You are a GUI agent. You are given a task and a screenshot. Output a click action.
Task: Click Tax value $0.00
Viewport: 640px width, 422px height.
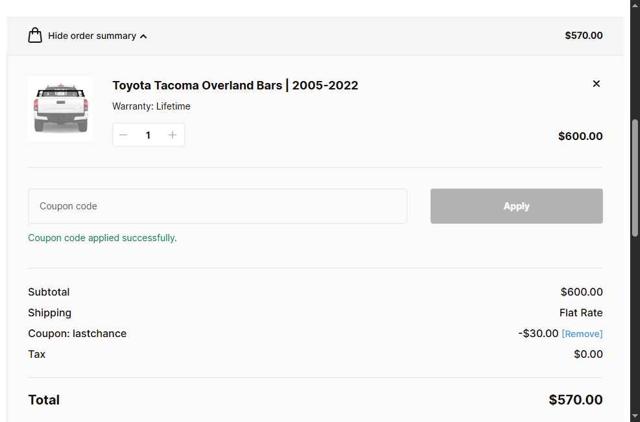[x=588, y=354]
